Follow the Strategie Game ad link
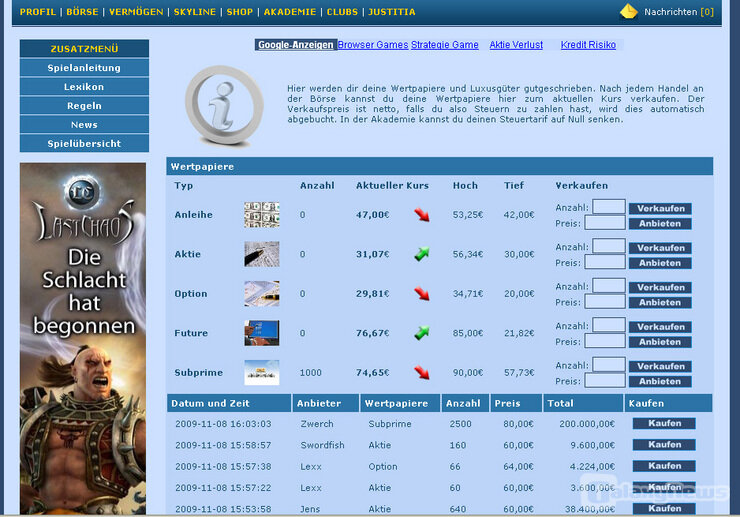The image size is (740, 517). pyautogui.click(x=445, y=45)
